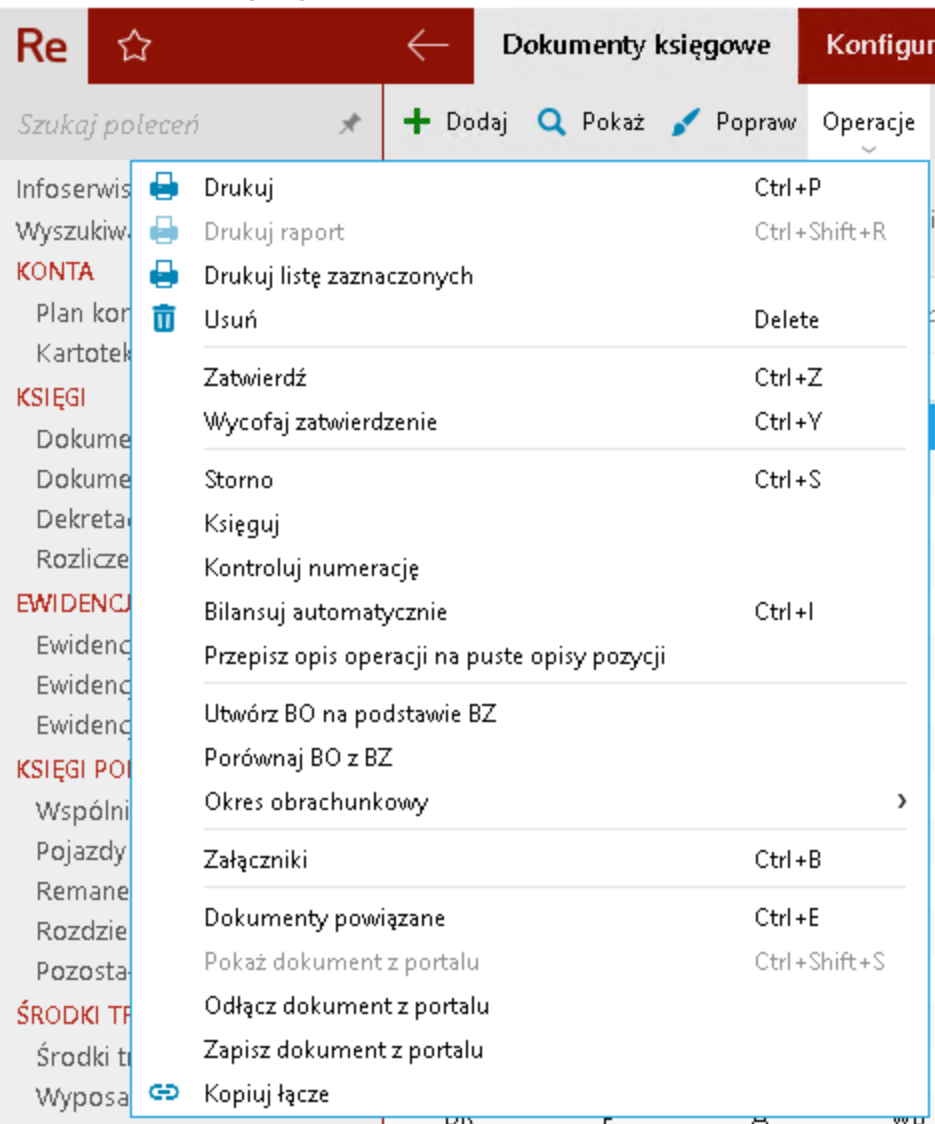Select Zatwierdź from the menu
Viewport: 935px width, 1124px height.
[255, 378]
